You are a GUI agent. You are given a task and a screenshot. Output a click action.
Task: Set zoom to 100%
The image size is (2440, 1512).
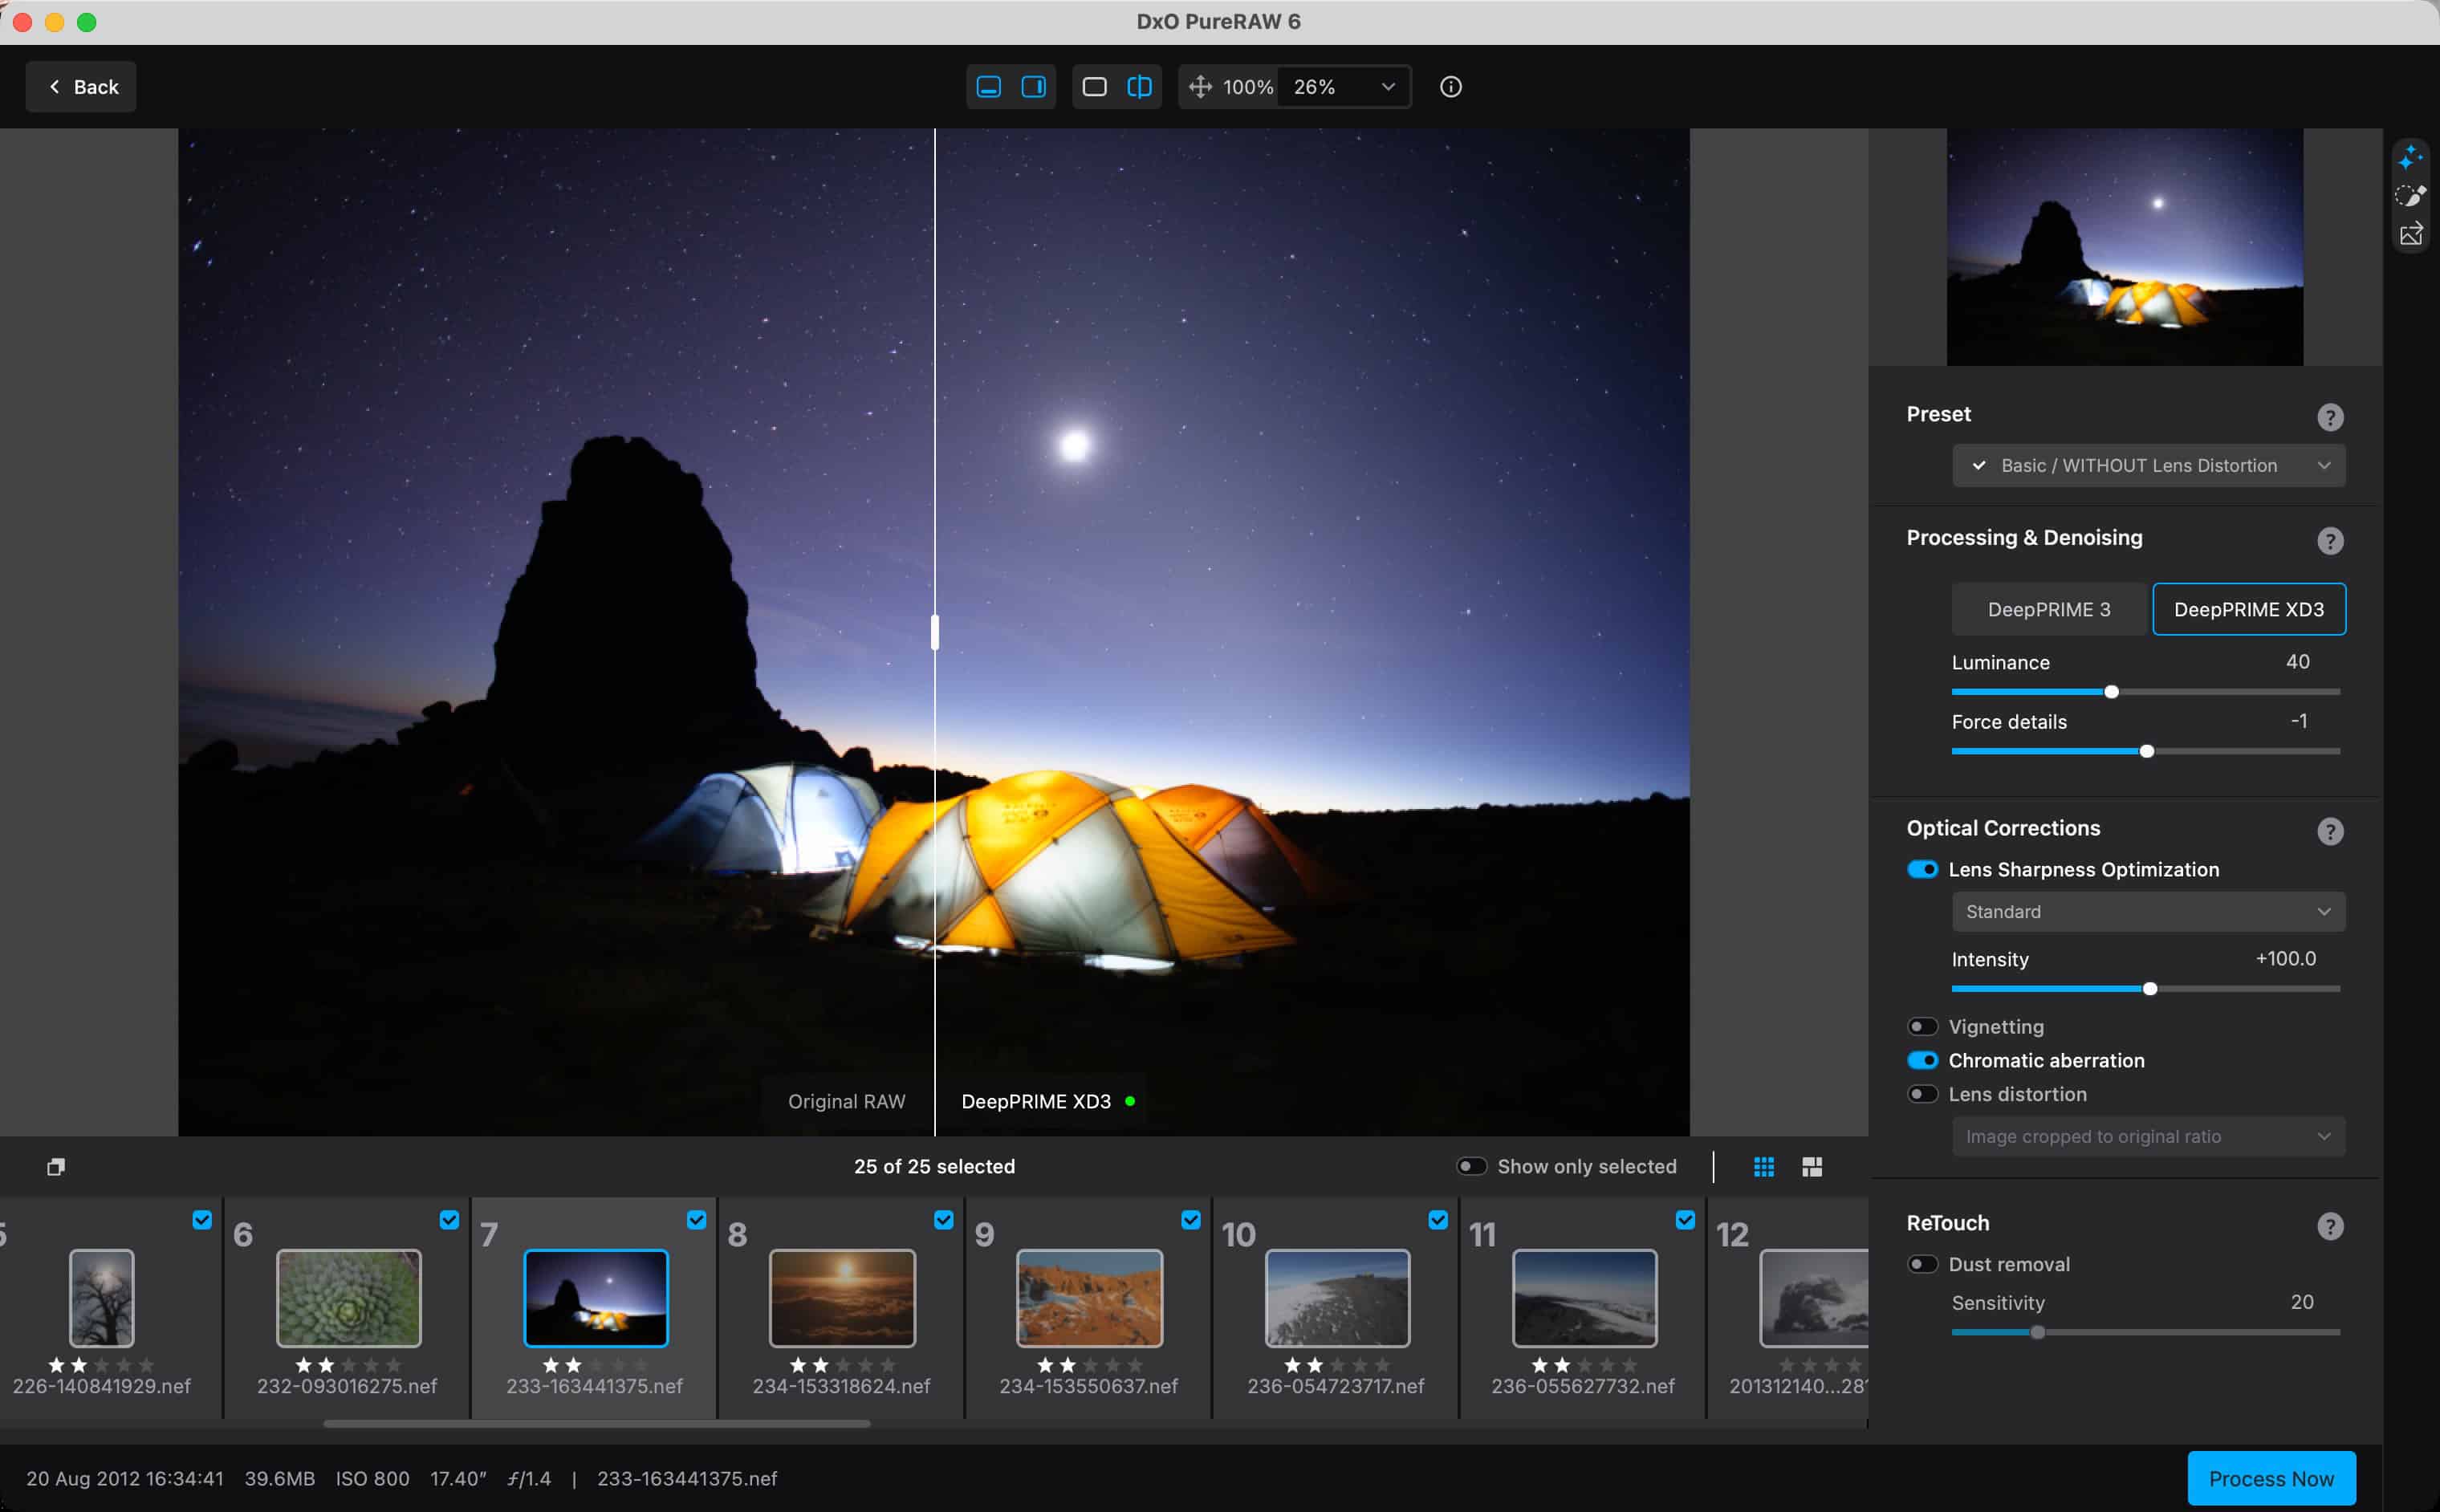tap(1247, 87)
